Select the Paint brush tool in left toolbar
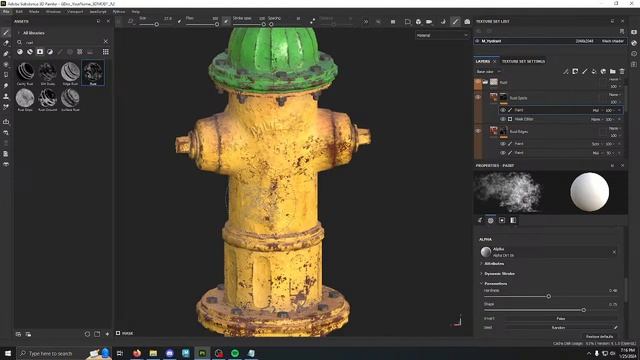Image resolution: width=640 pixels, height=360 pixels. point(6,32)
